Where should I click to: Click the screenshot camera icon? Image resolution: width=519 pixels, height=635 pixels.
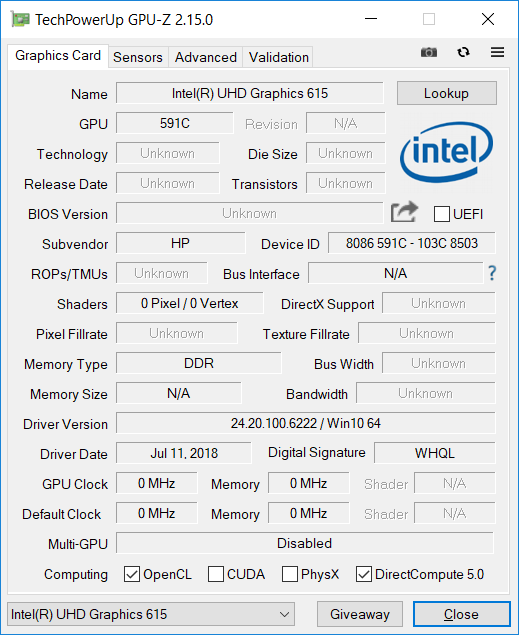pyautogui.click(x=429, y=52)
